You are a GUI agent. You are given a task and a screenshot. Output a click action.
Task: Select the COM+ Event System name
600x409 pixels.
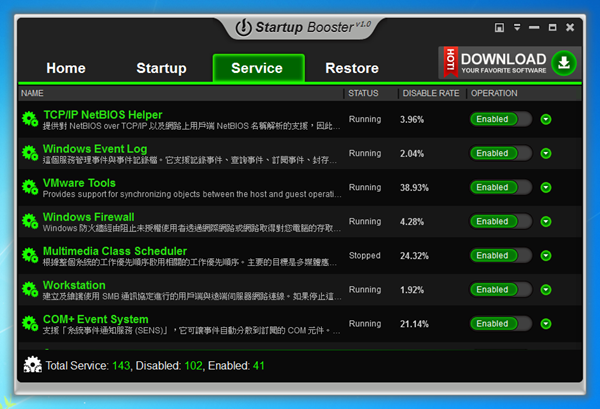pyautogui.click(x=96, y=319)
